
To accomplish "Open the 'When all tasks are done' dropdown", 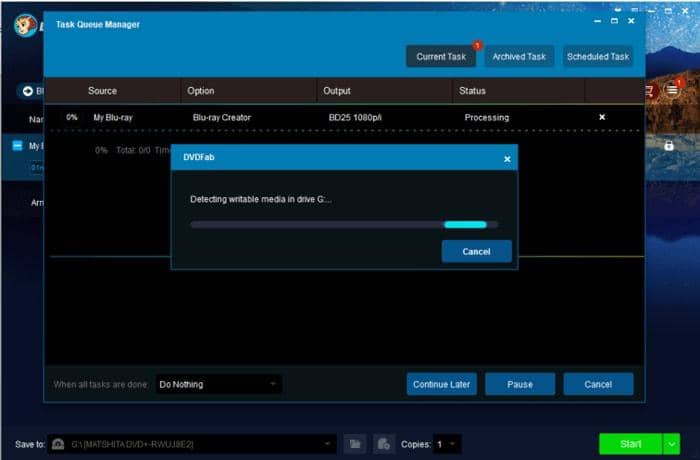I will [218, 384].
